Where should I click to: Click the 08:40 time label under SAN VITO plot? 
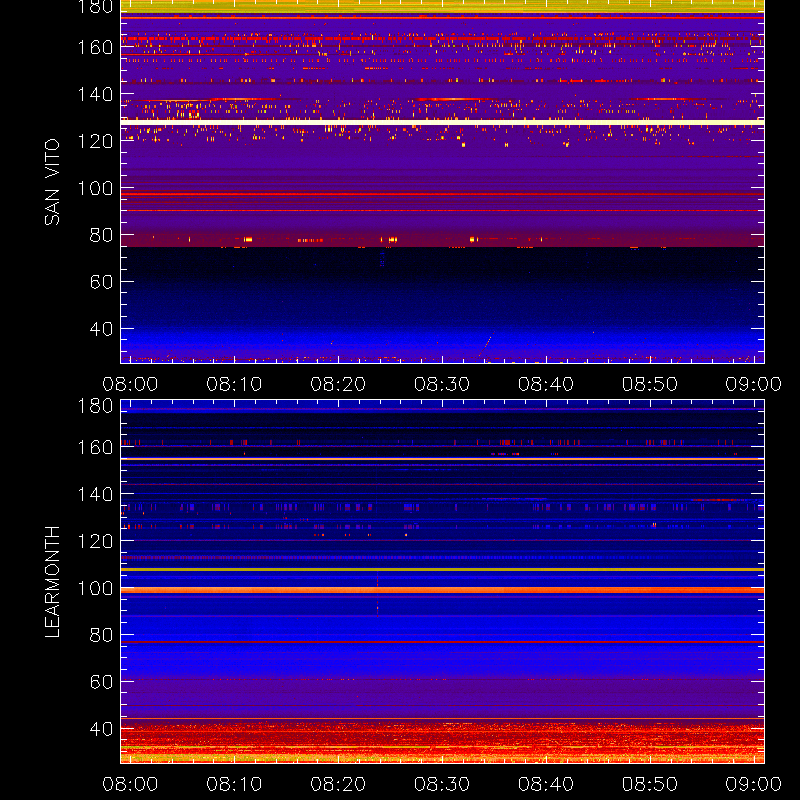[x=546, y=384]
